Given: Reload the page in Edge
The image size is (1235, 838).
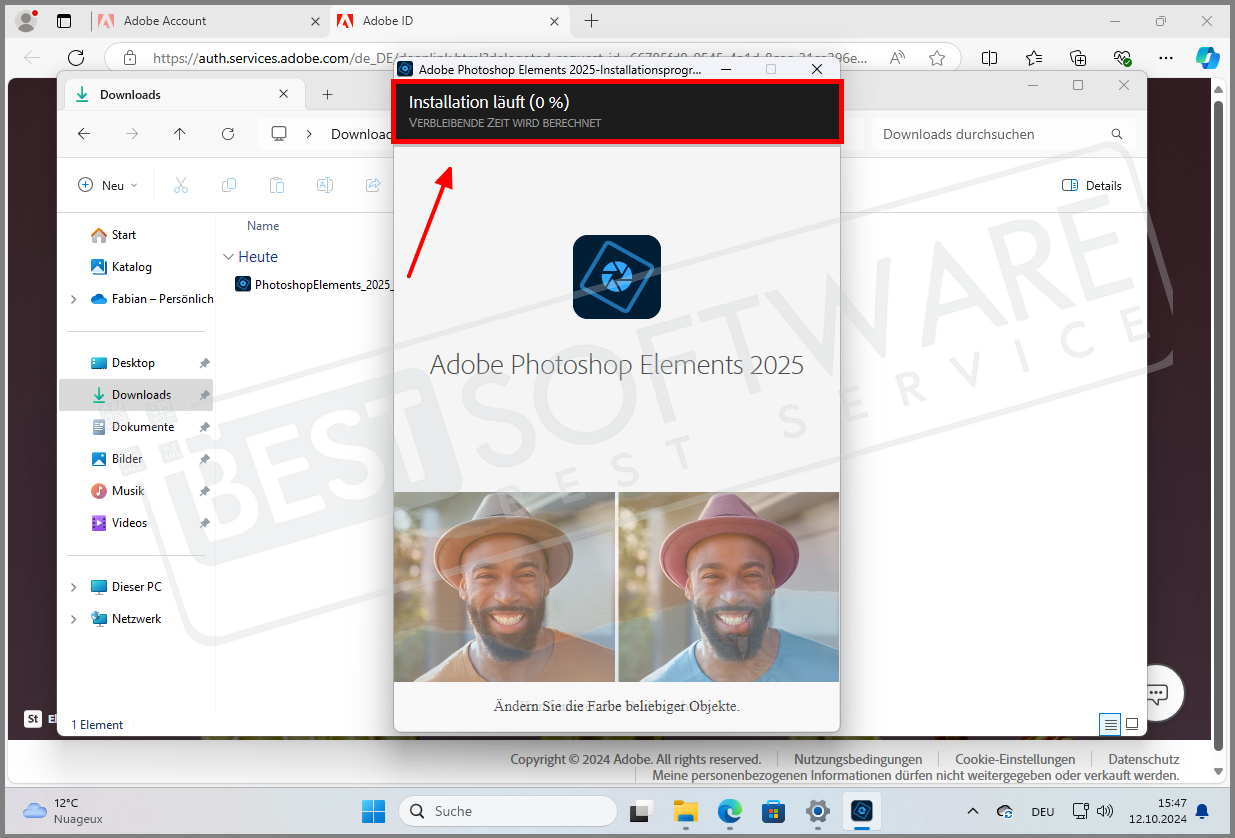Looking at the screenshot, I should point(76,58).
